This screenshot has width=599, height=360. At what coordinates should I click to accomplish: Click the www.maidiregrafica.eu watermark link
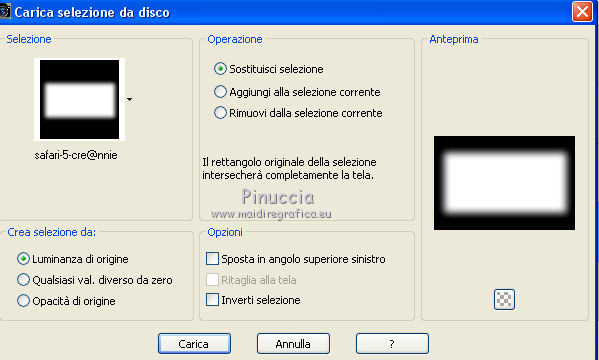point(271,214)
